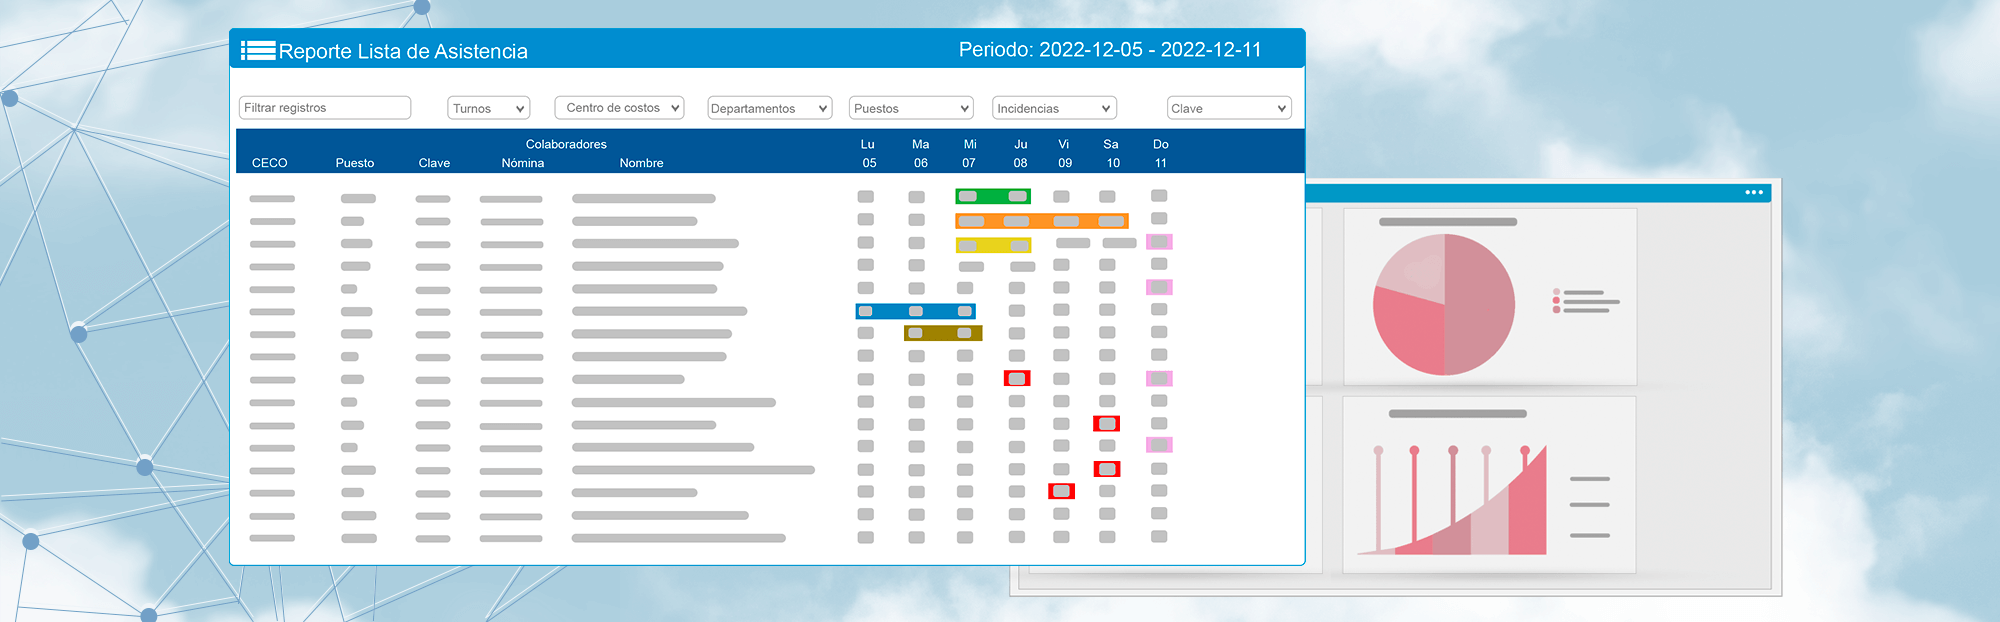Select the orange incidence bar in second row
This screenshot has height=622, width=2000.
pyautogui.click(x=1041, y=221)
